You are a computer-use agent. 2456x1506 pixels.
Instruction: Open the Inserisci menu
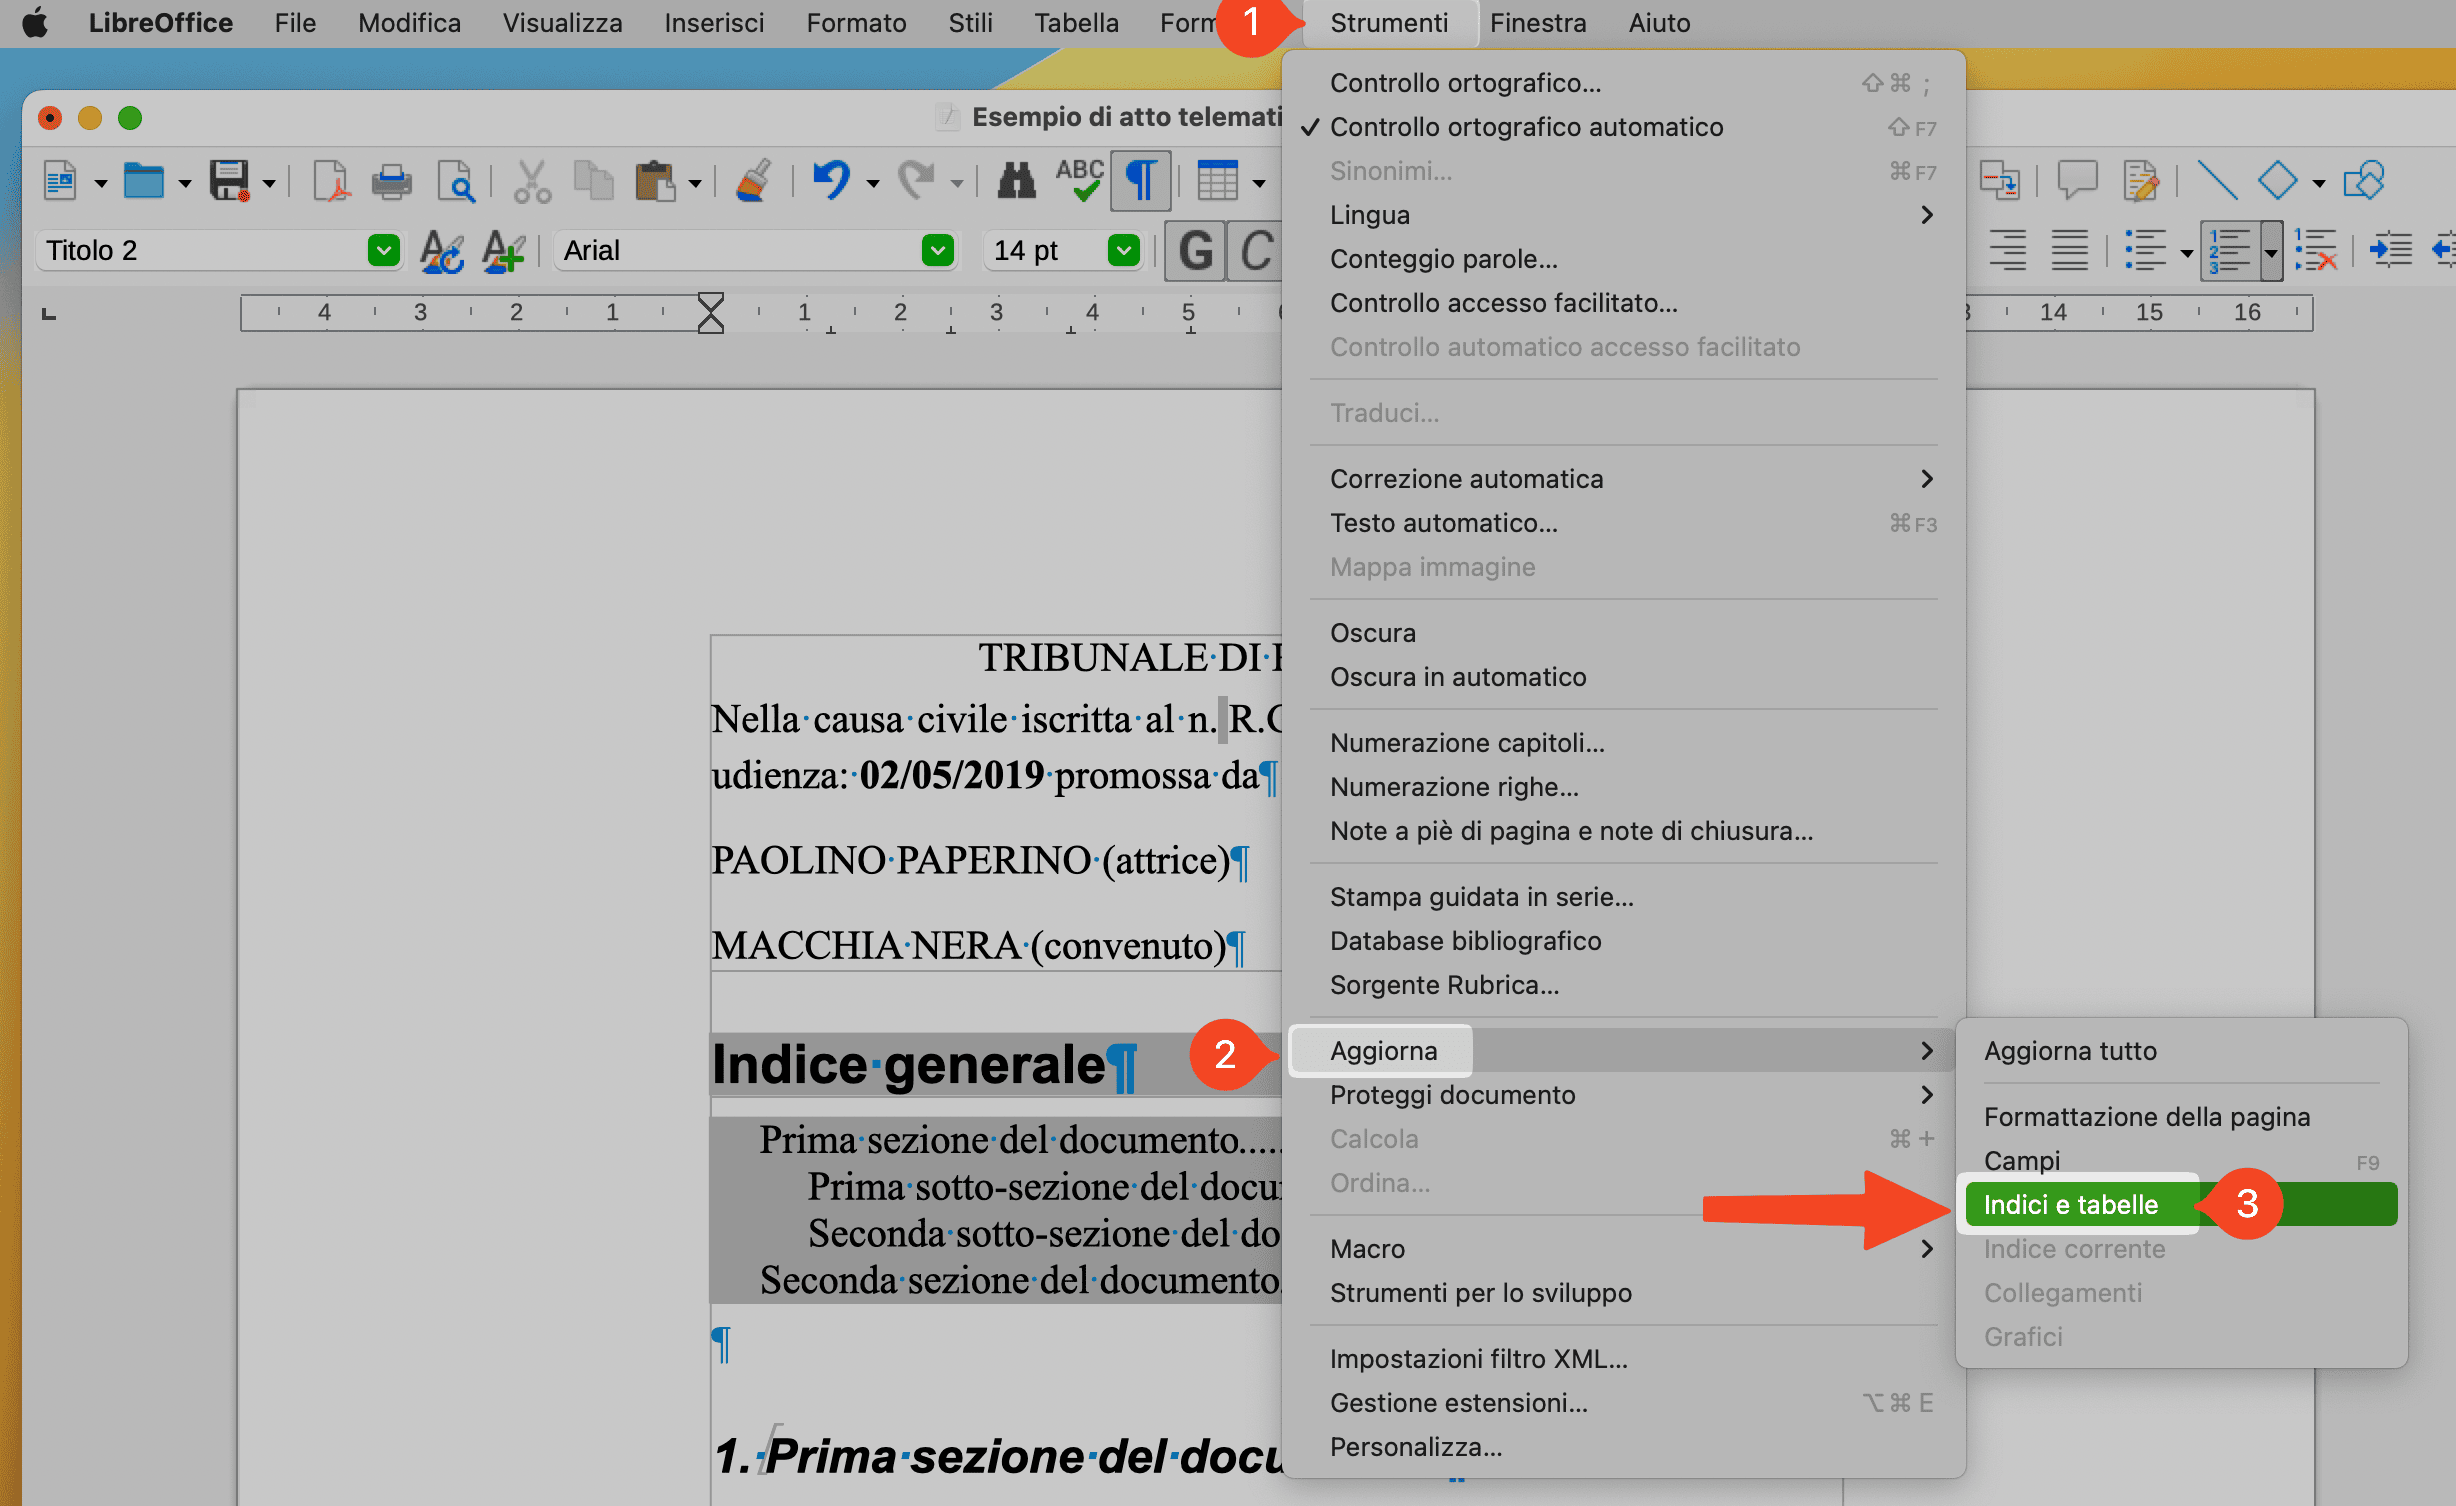tap(714, 23)
